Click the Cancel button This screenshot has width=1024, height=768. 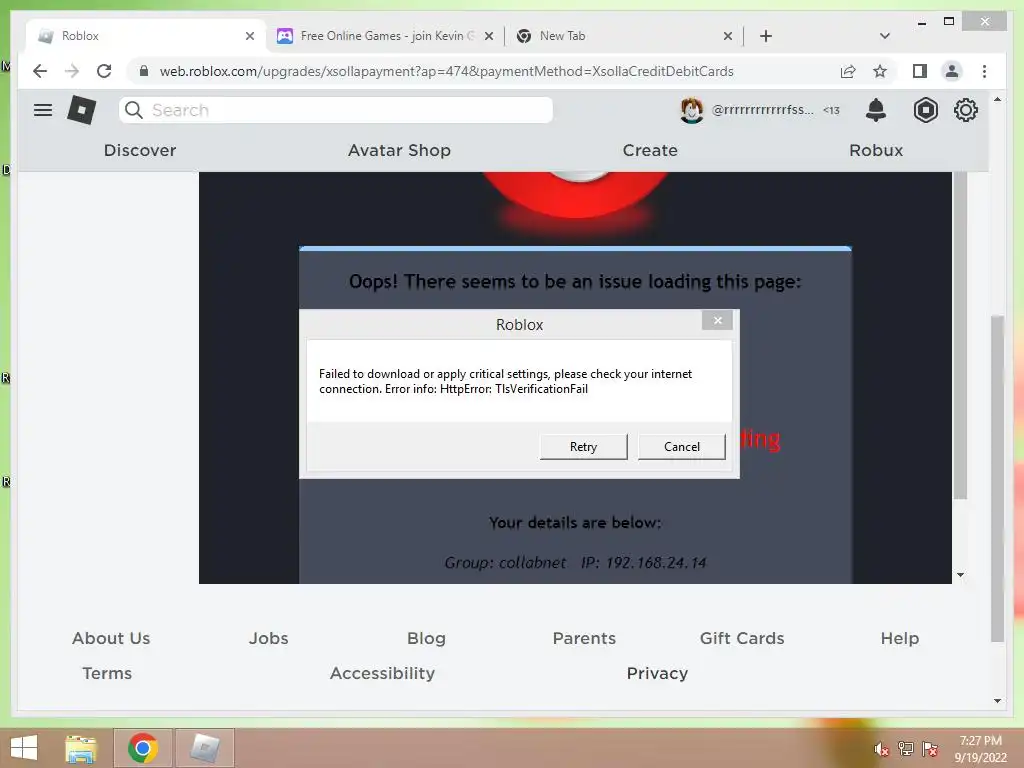pyautogui.click(x=681, y=447)
